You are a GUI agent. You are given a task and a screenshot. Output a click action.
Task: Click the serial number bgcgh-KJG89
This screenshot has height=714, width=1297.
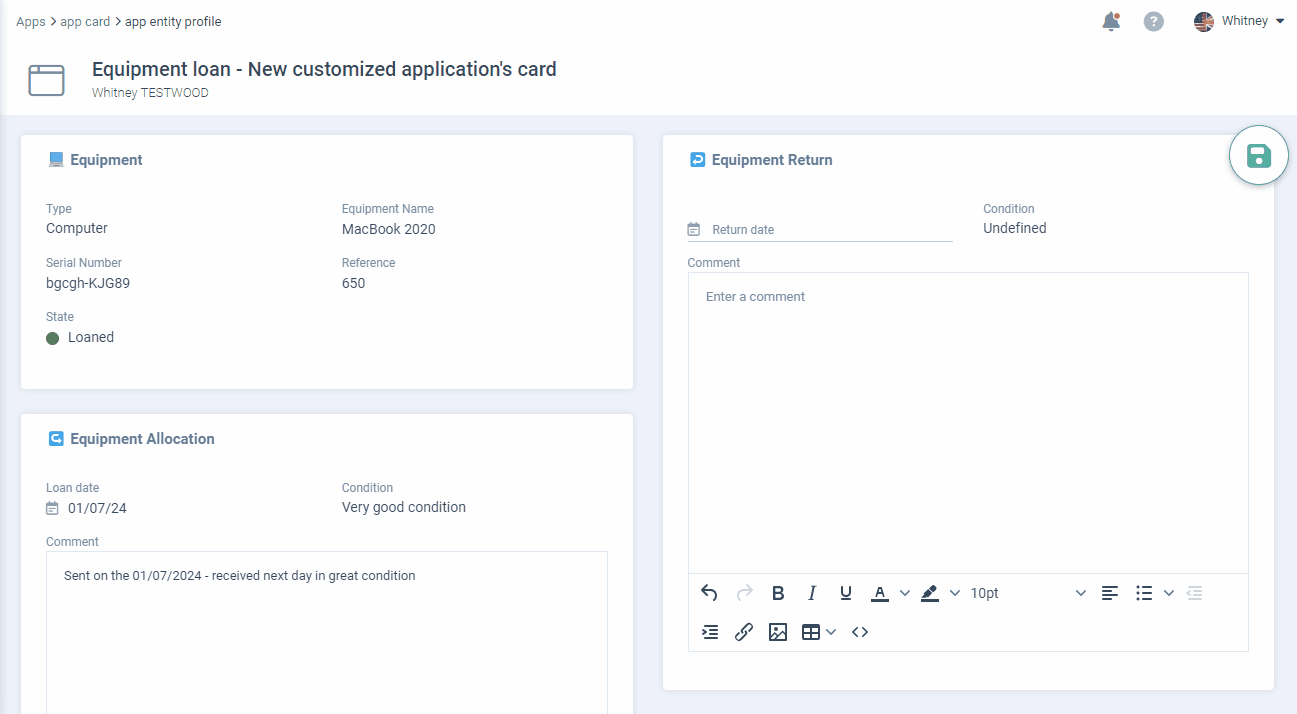pyautogui.click(x=88, y=283)
